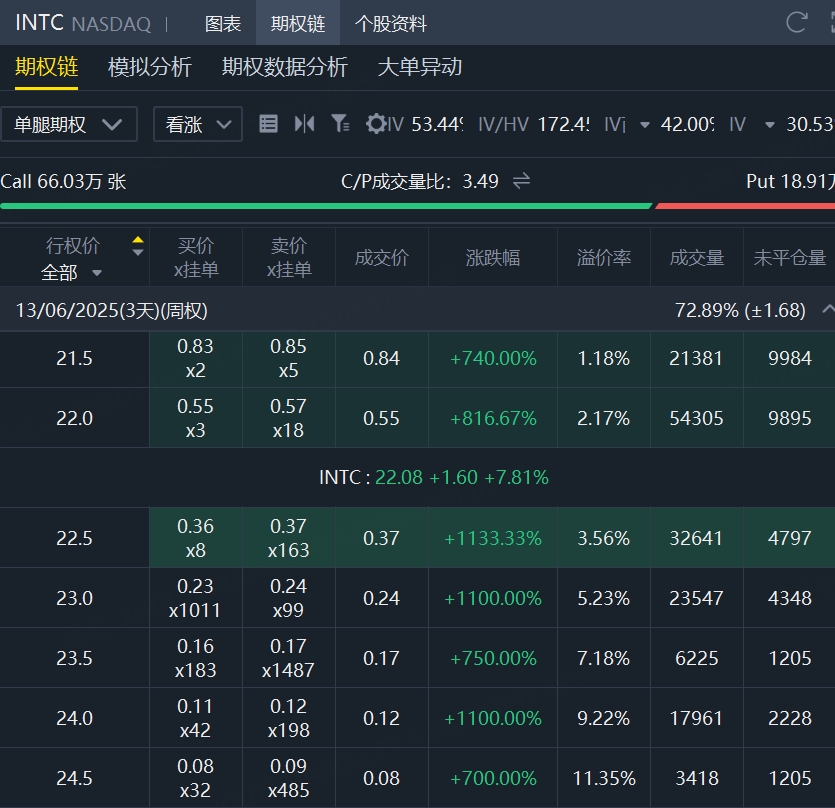Click bid price 0.11 x42
Image resolution: width=835 pixels, height=808 pixels.
tap(195, 718)
